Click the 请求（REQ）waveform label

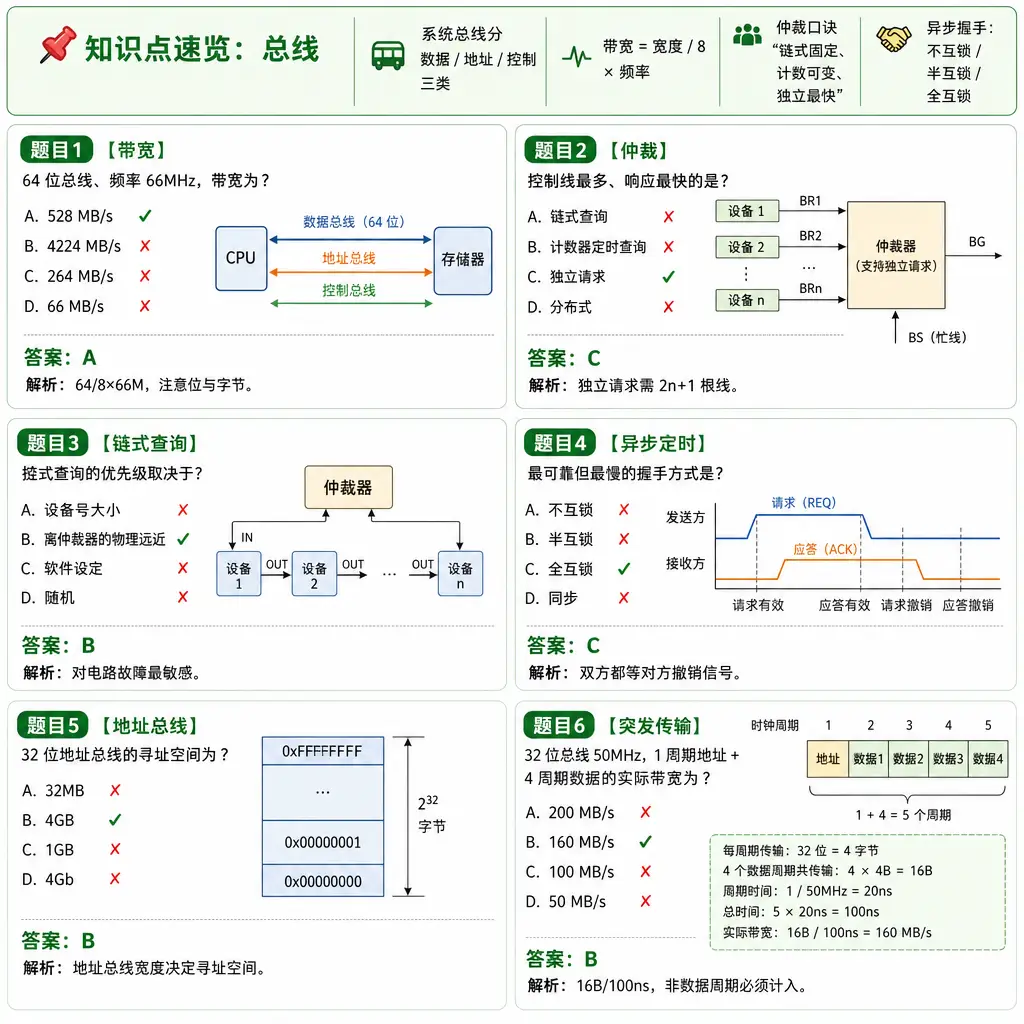point(803,502)
